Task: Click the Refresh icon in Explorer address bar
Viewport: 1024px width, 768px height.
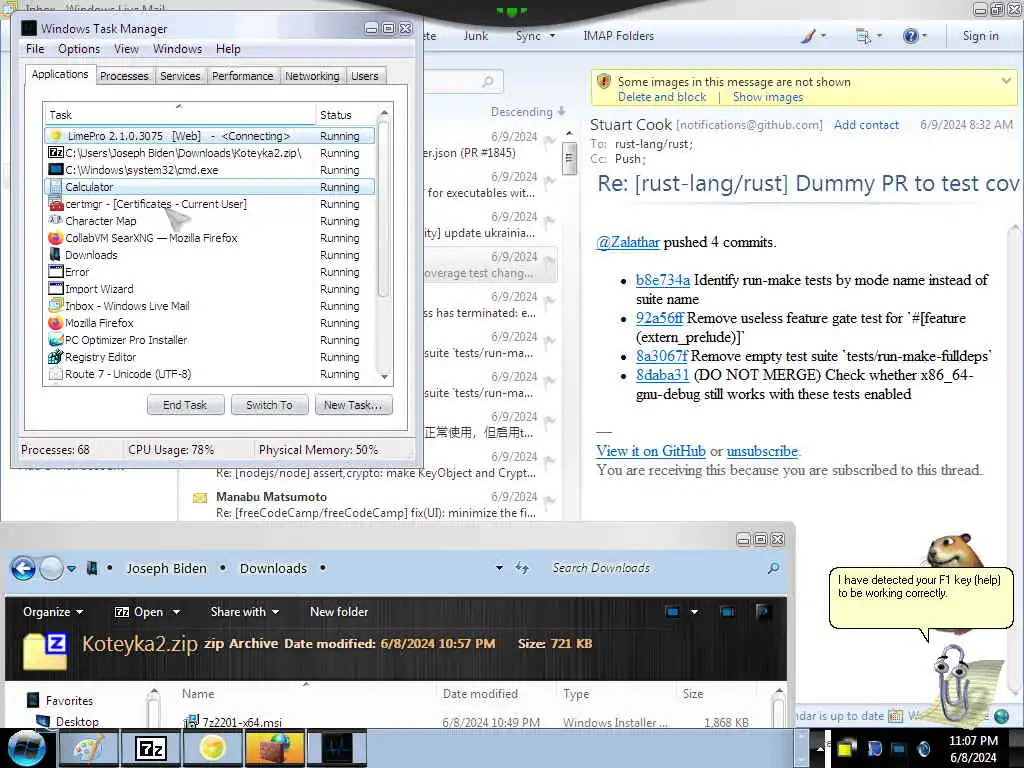Action: coord(521,568)
